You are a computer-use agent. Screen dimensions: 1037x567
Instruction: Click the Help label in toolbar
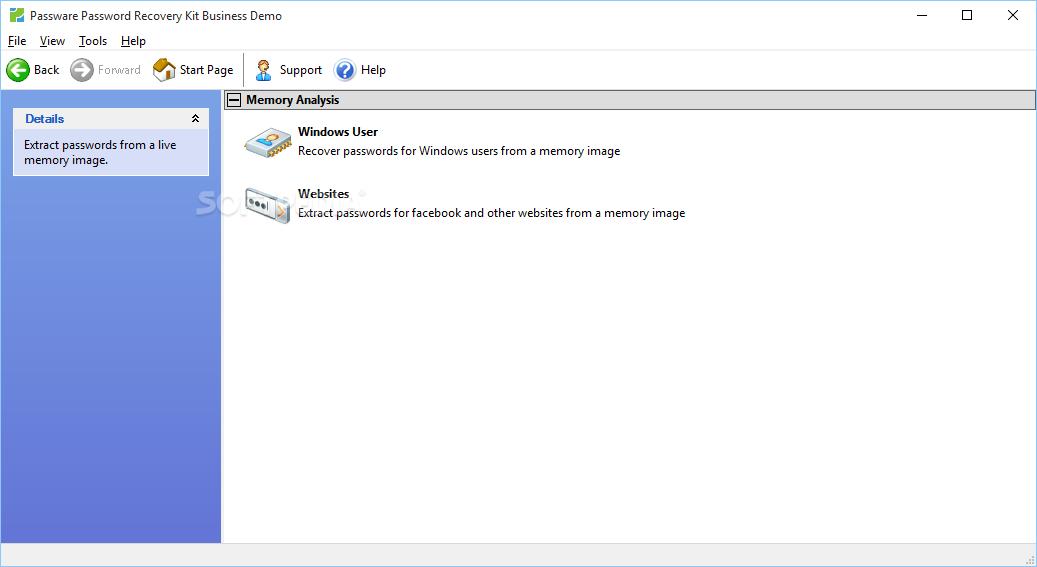coord(373,69)
